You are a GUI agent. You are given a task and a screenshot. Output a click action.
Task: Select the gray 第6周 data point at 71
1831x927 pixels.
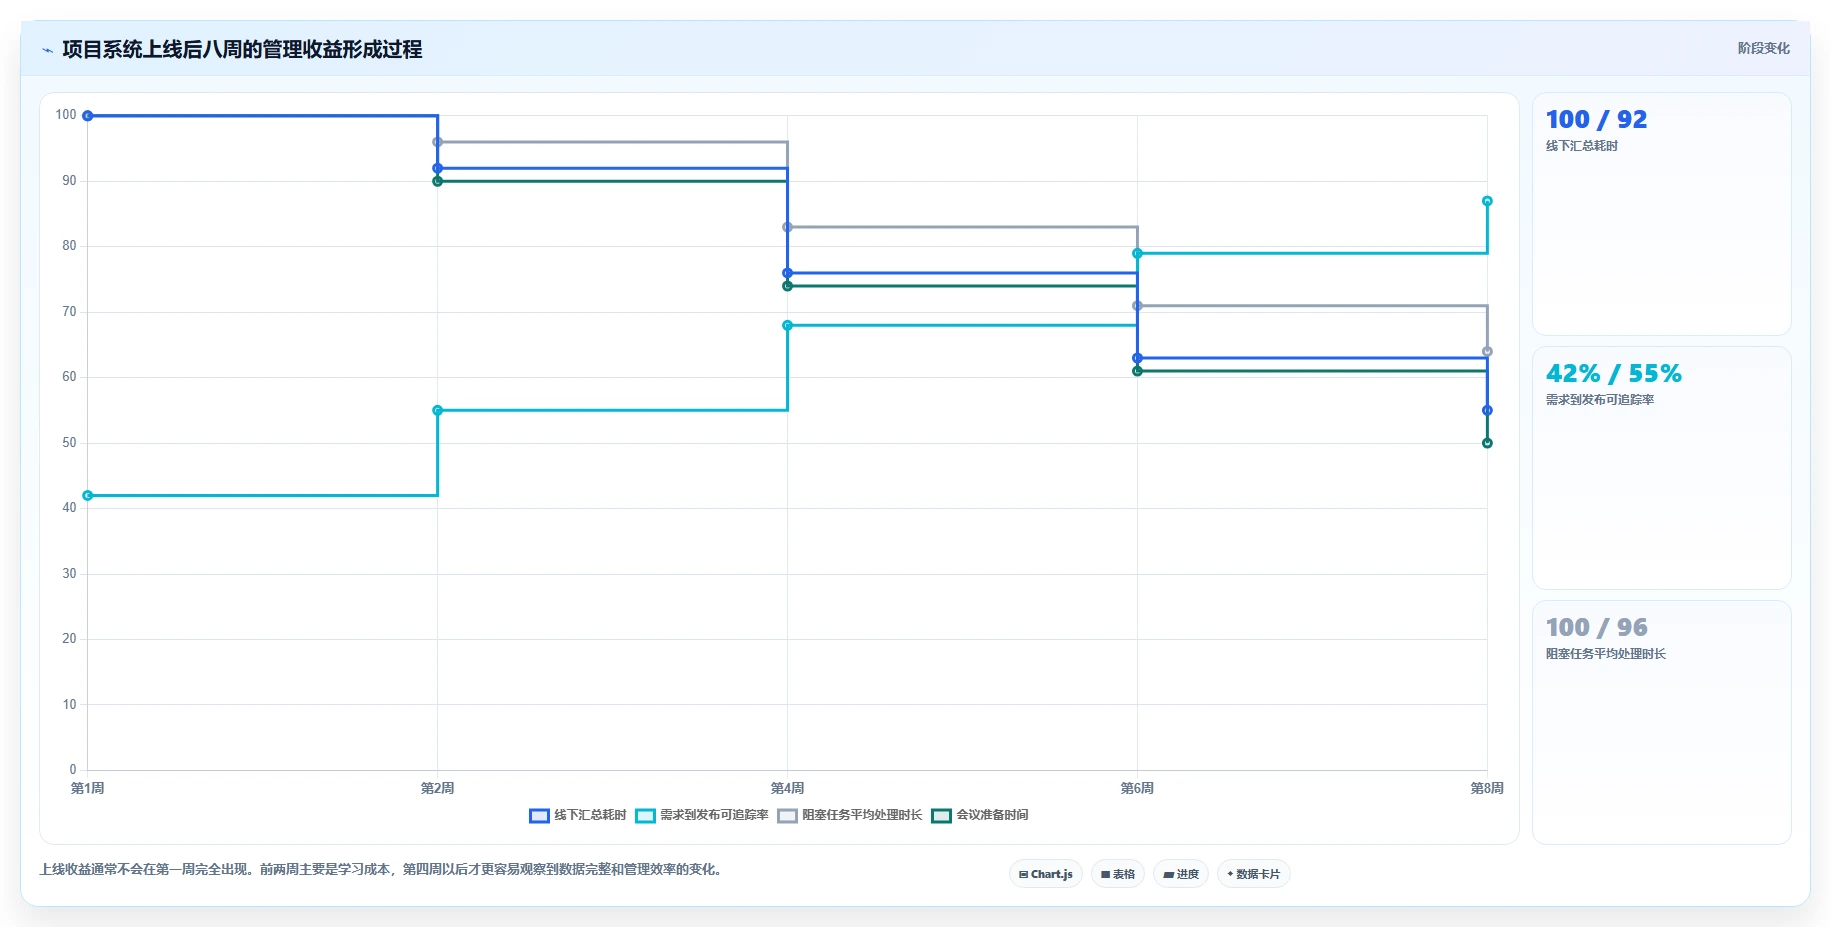pos(1137,306)
